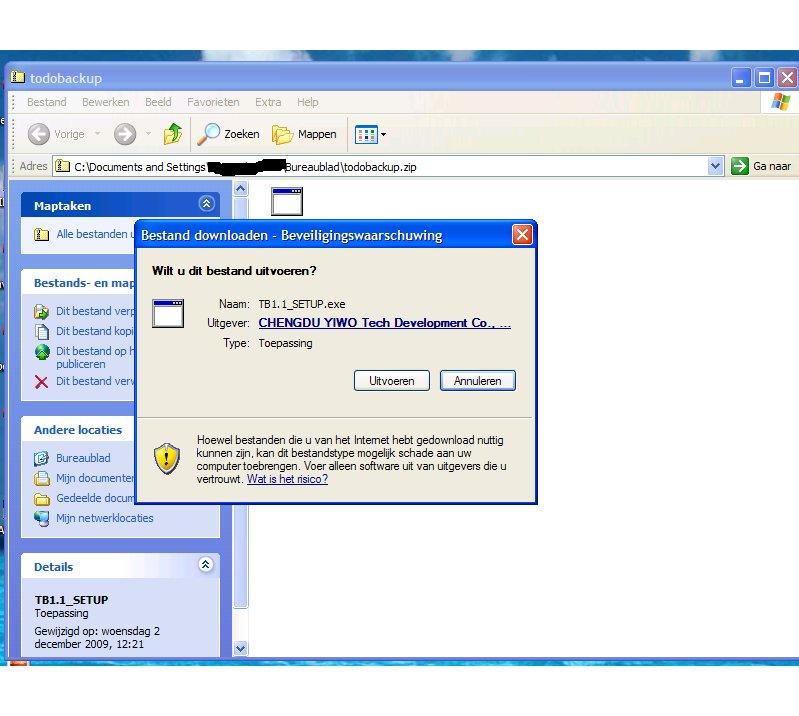Click the Gedeelde documenten folder icon
The height and width of the screenshot is (716, 799).
tap(42, 499)
